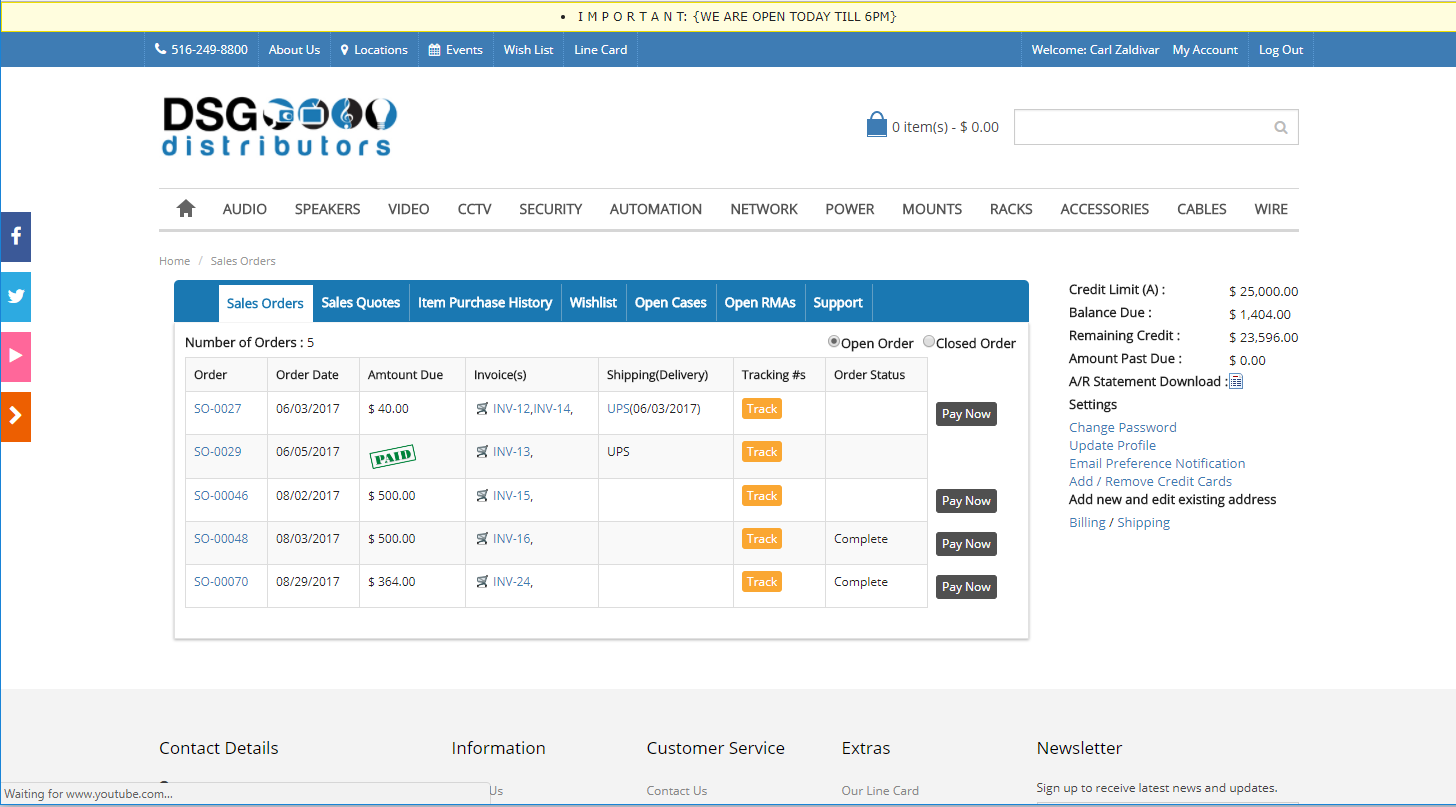Click the home icon in navigation bar
1456x807 pixels.
[x=185, y=209]
